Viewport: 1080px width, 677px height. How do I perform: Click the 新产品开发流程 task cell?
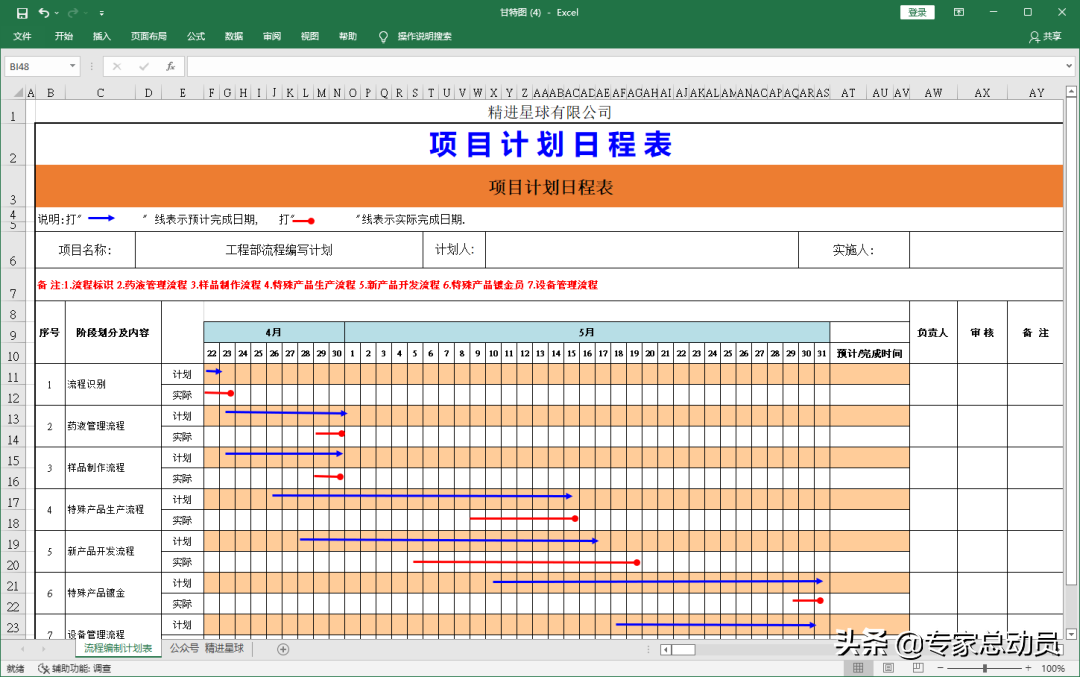click(x=114, y=551)
